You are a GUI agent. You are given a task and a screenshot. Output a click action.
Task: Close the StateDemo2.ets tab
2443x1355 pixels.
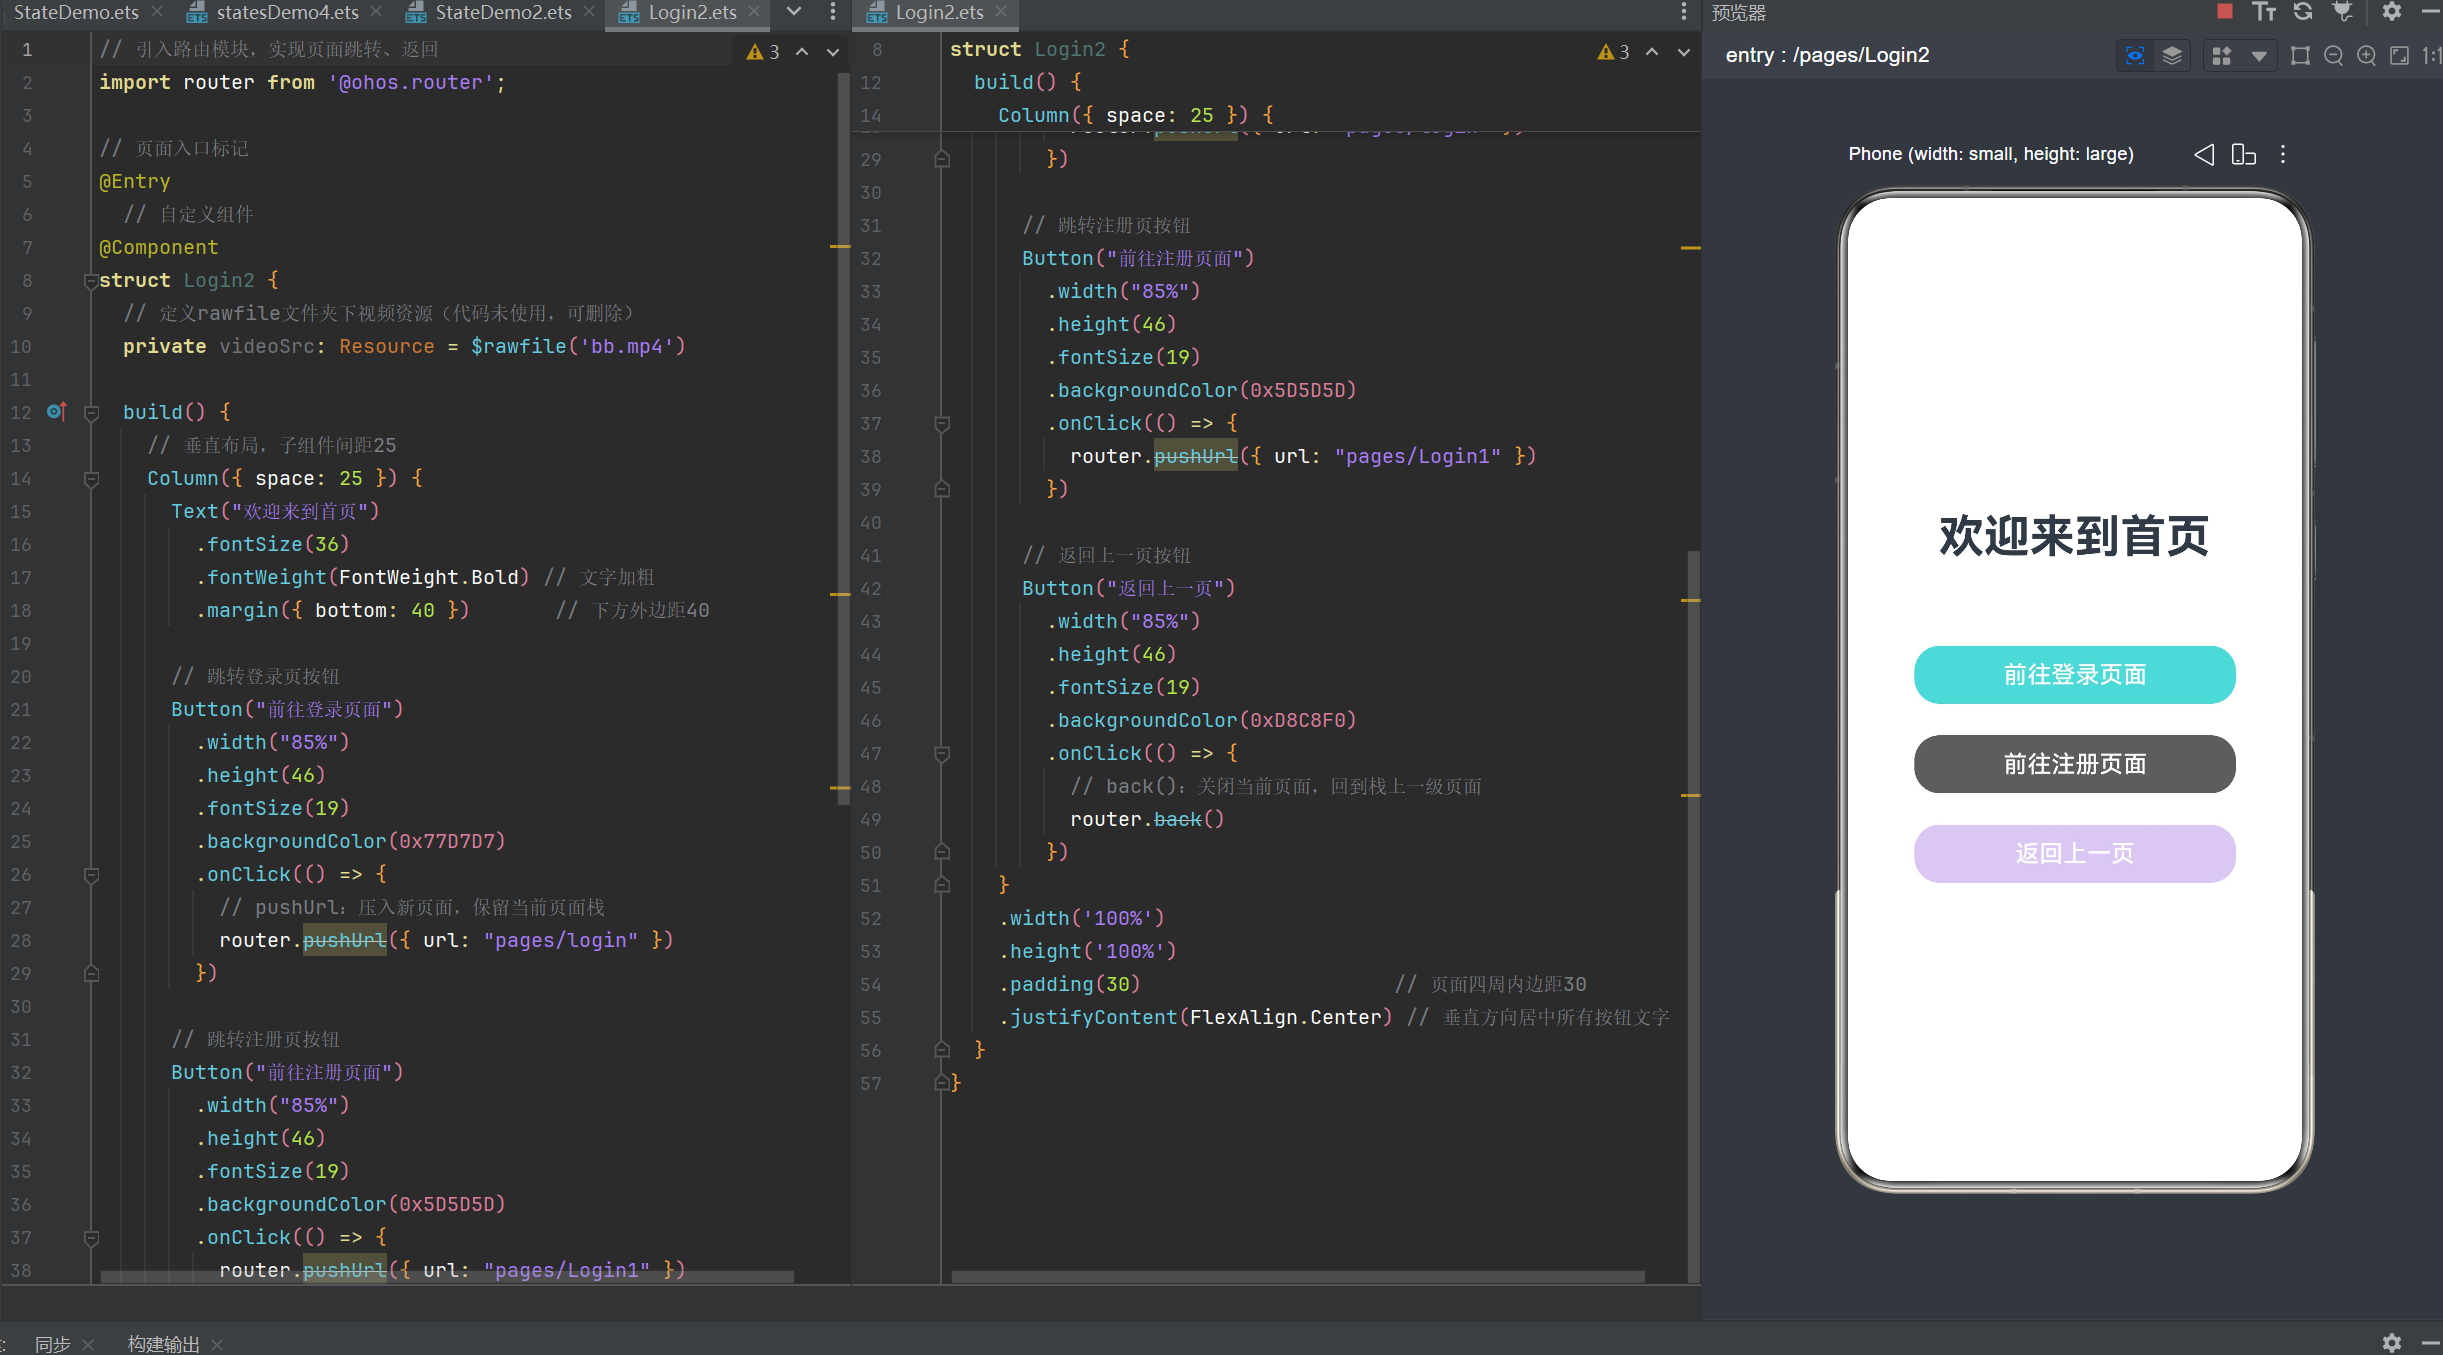click(589, 12)
